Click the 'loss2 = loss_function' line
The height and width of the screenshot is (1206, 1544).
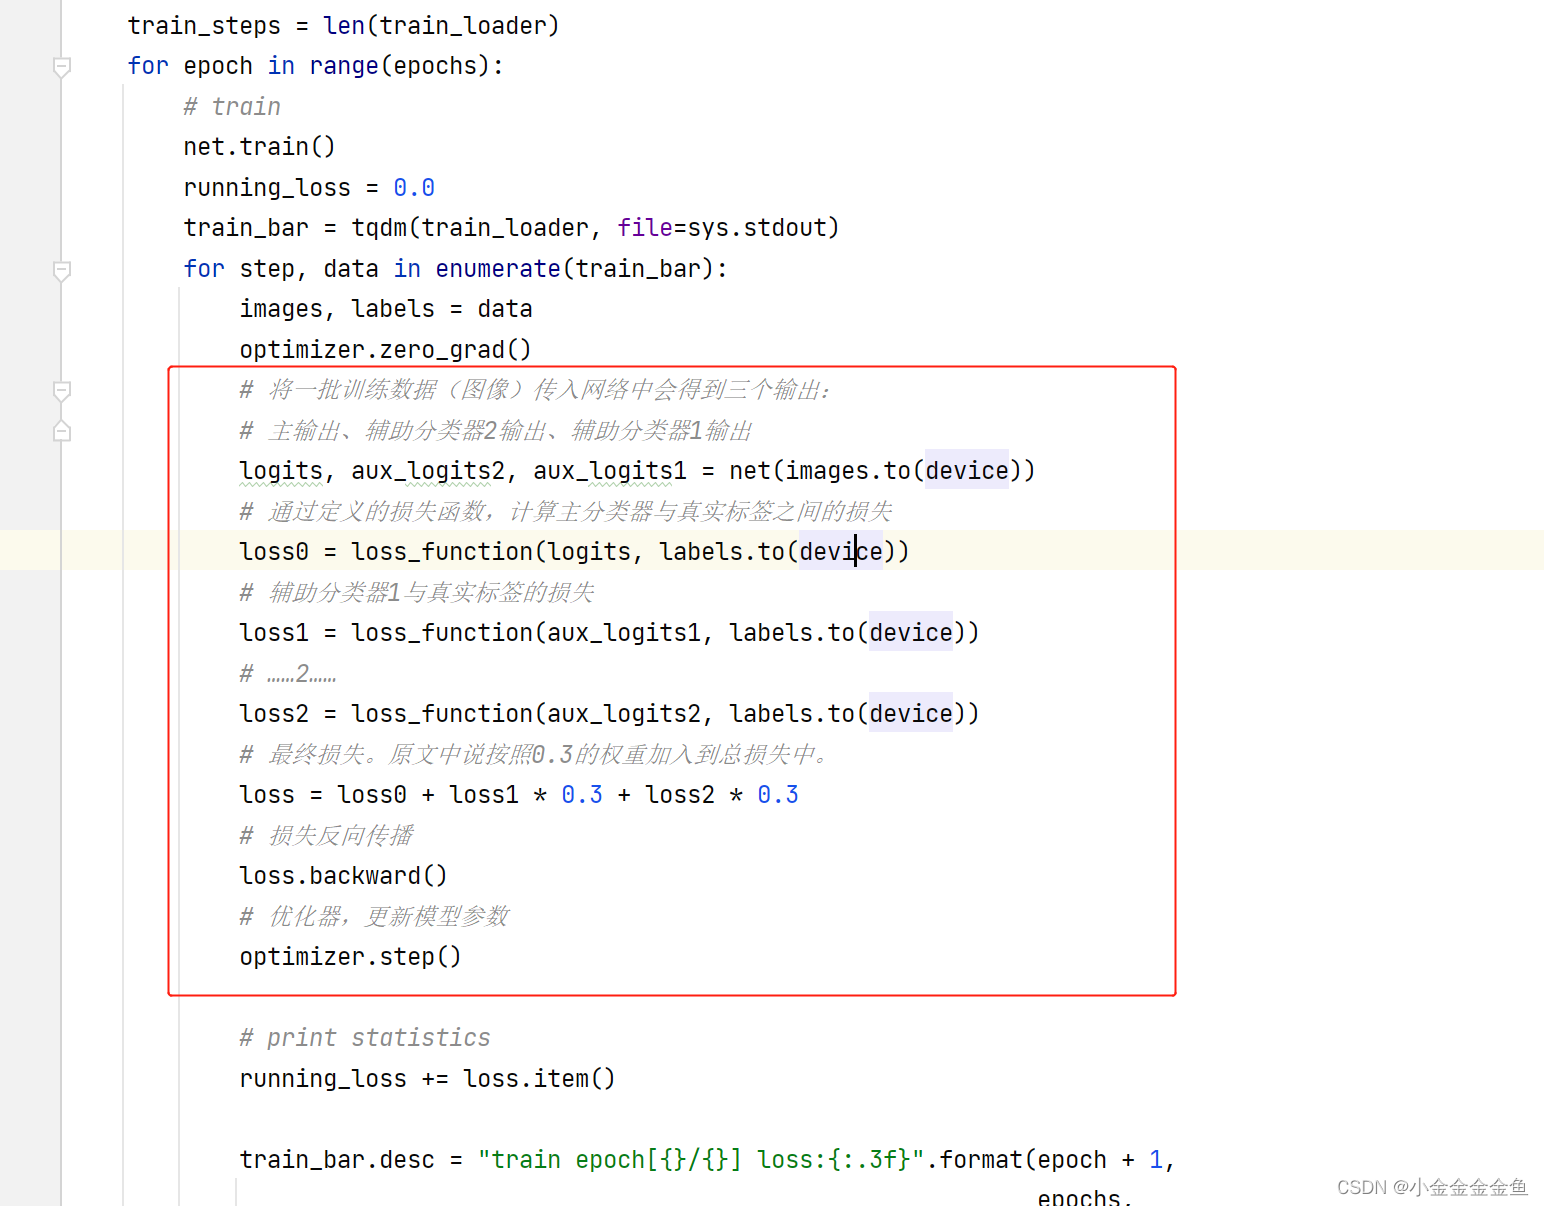tap(609, 714)
